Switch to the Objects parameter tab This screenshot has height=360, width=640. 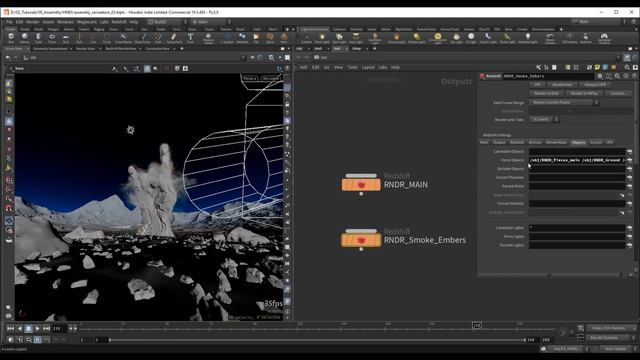pos(578,142)
